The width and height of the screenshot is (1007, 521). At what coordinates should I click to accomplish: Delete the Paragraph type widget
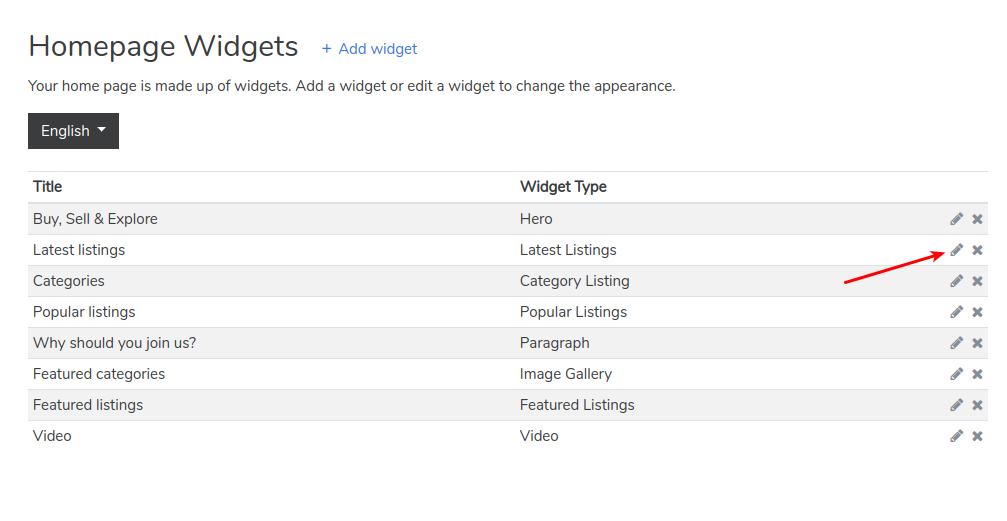pyautogui.click(x=978, y=343)
